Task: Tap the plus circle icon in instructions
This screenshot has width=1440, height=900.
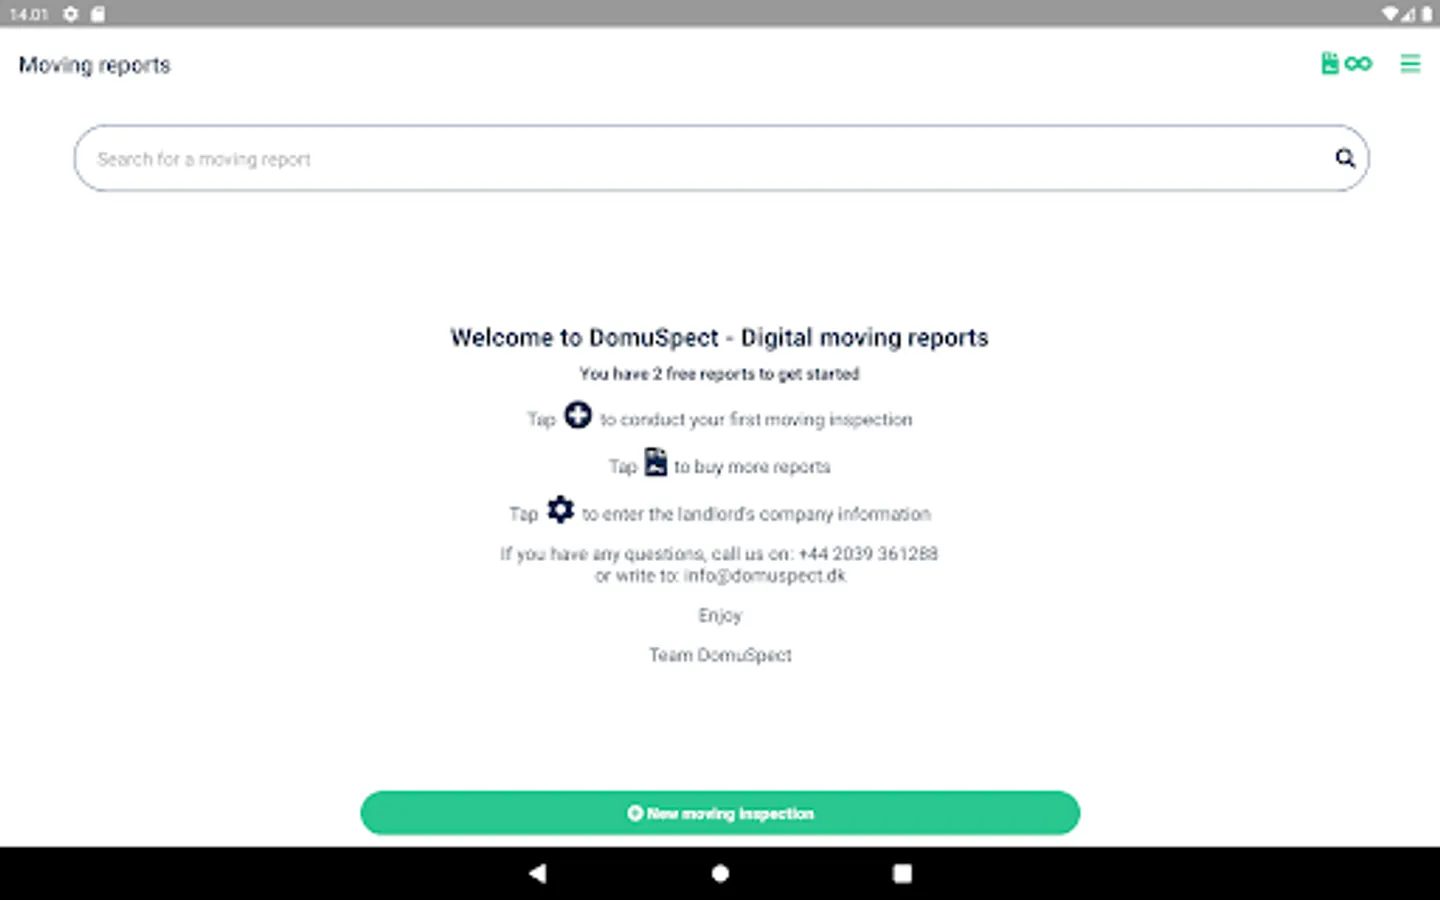Action: (578, 415)
